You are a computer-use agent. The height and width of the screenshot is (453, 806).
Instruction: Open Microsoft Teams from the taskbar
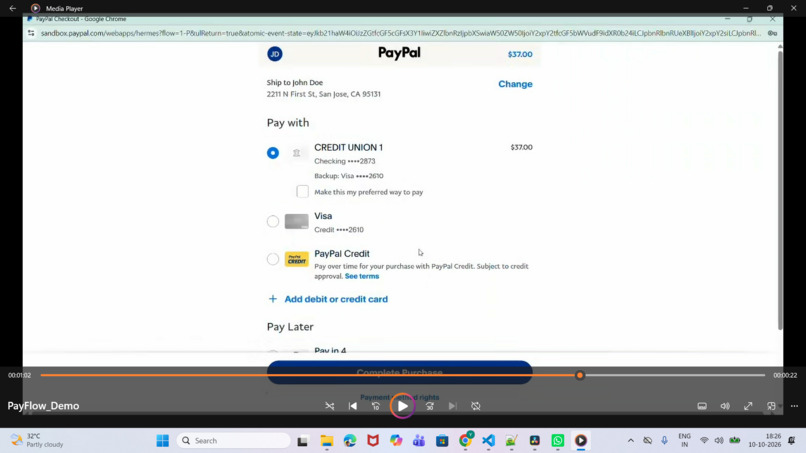tap(419, 441)
